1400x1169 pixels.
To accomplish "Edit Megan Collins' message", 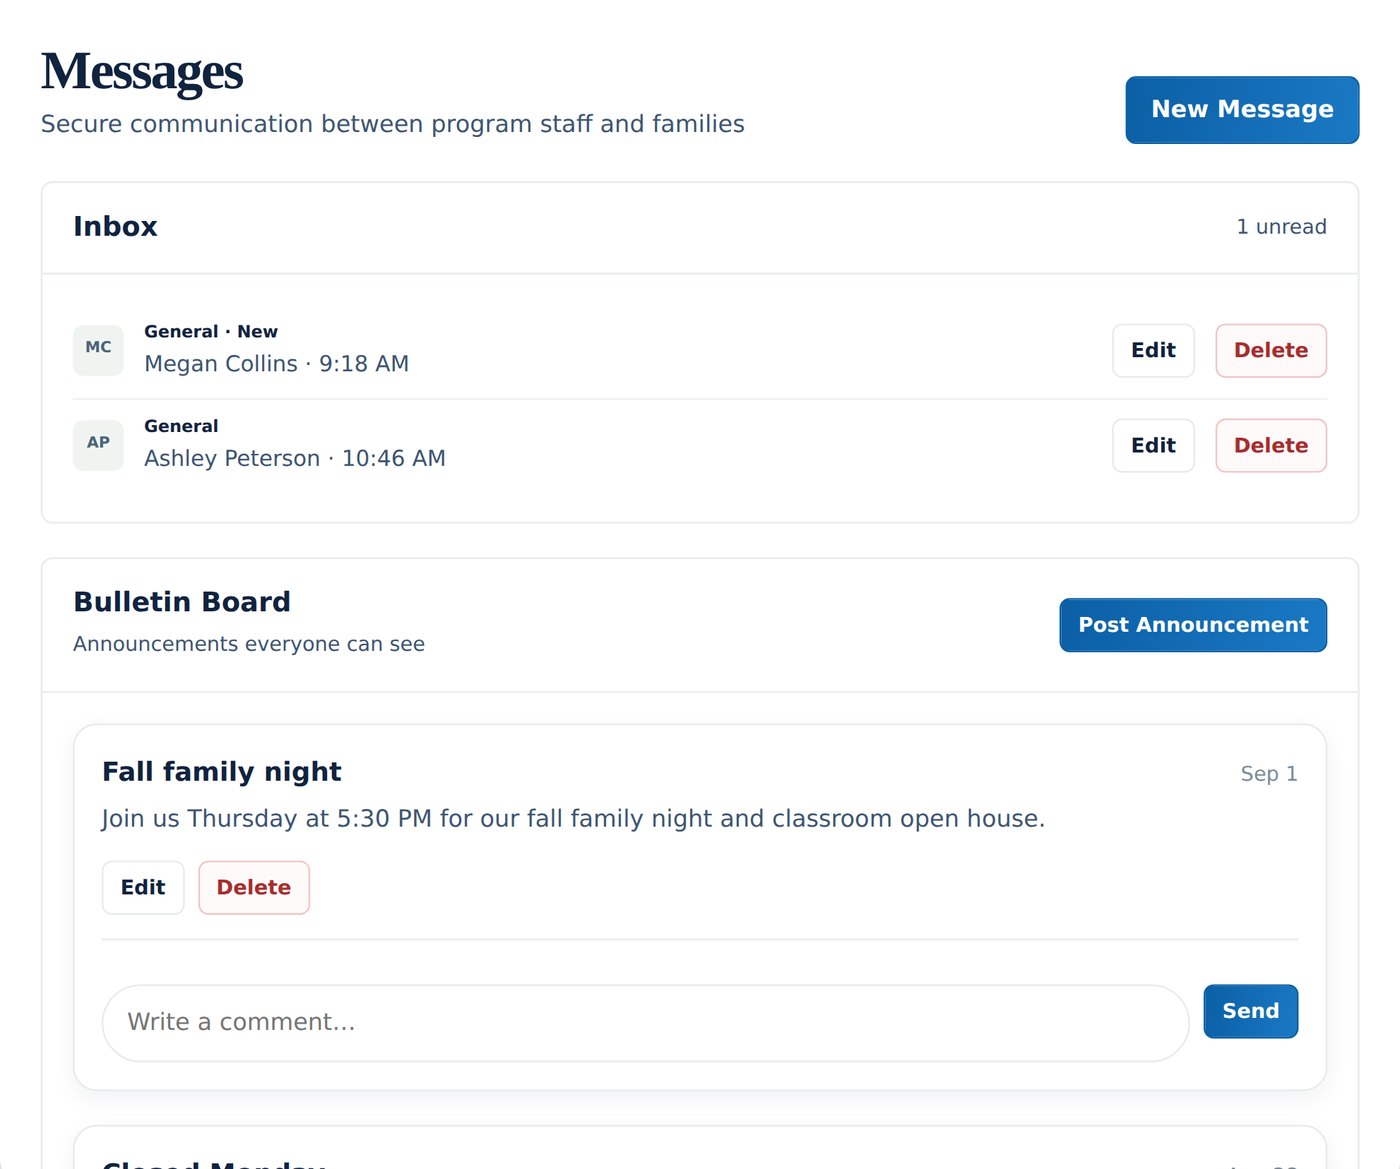I will [1153, 351].
